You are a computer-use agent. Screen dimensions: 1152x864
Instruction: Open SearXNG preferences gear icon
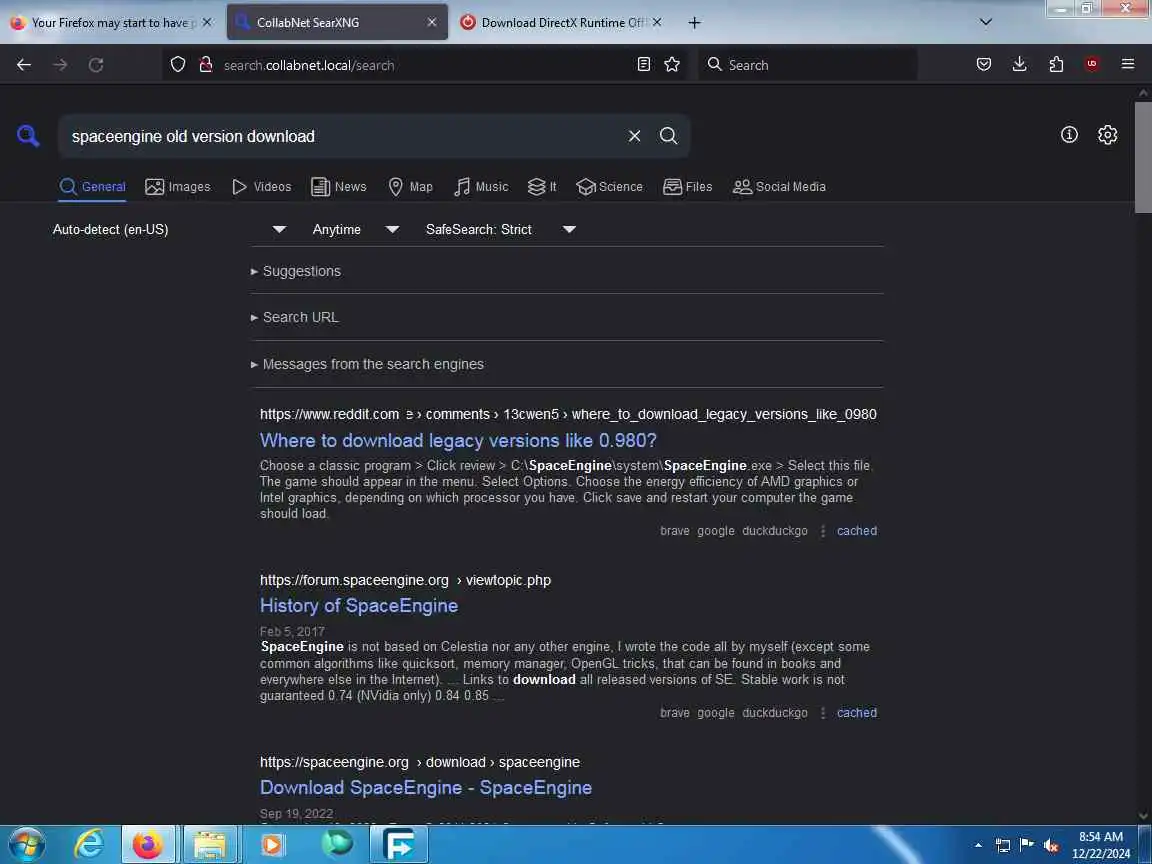pos(1107,134)
